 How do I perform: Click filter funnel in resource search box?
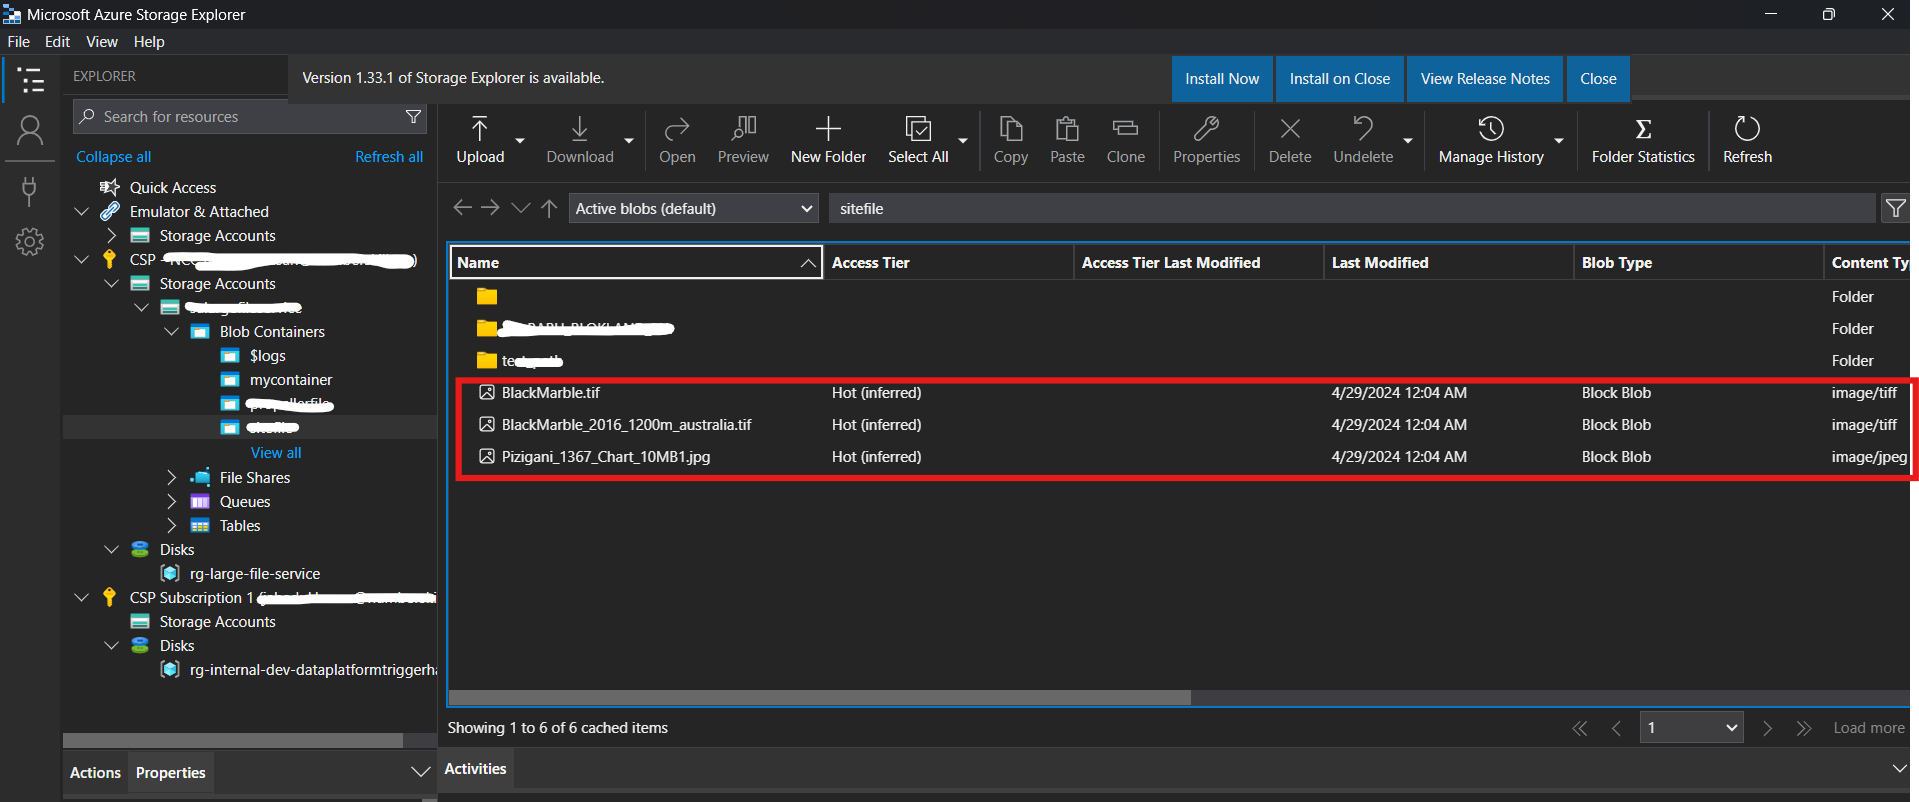pyautogui.click(x=413, y=117)
